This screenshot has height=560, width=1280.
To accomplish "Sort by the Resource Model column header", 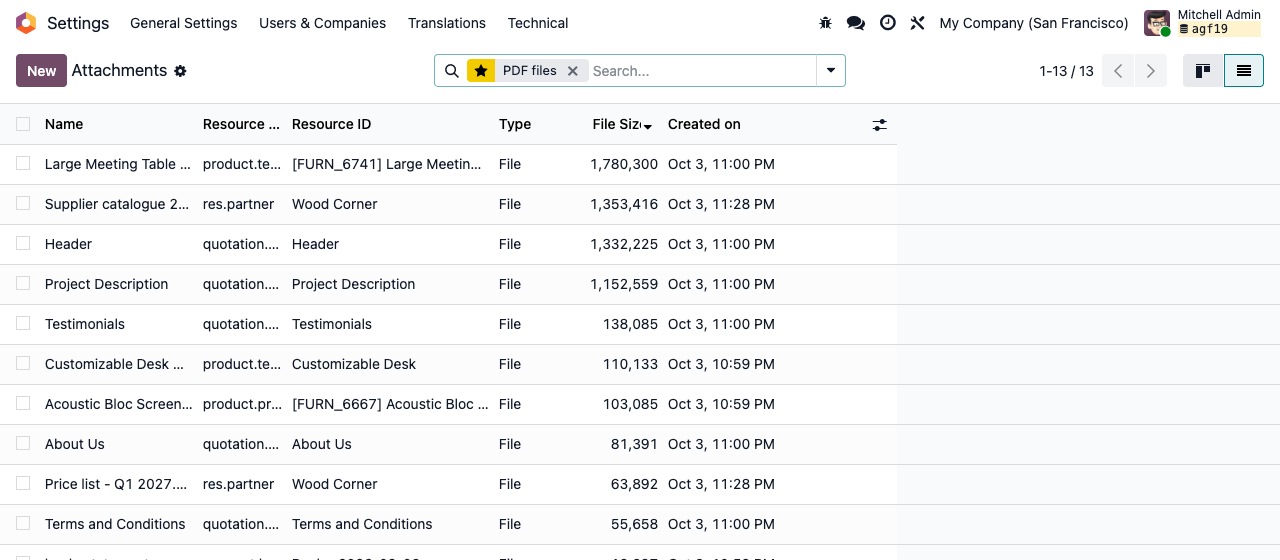I will (241, 124).
